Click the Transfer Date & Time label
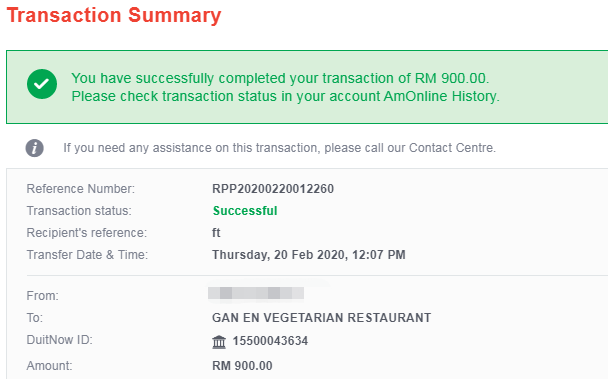 click(x=87, y=255)
